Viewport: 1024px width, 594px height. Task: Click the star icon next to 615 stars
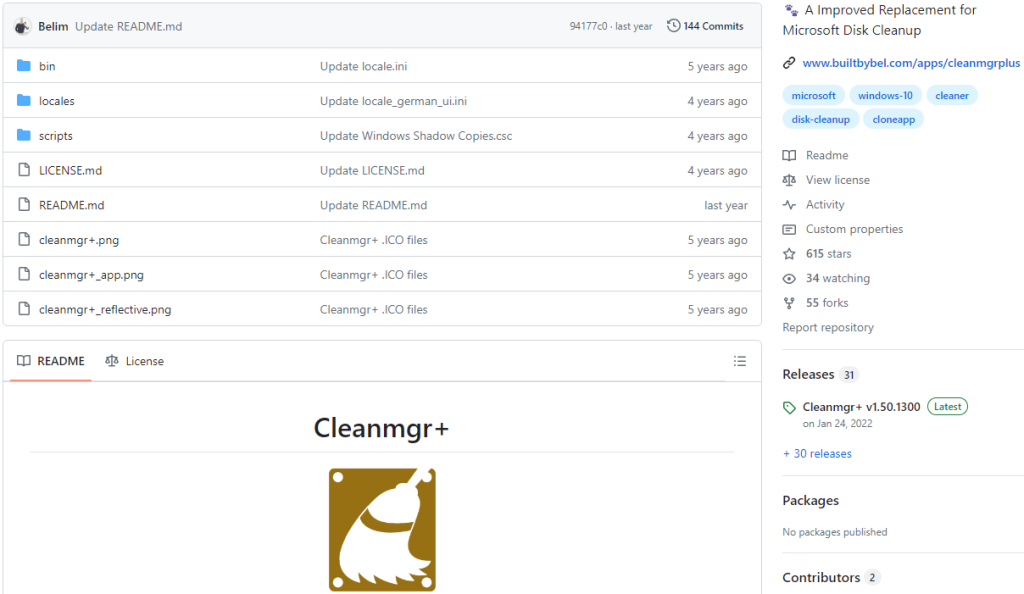coord(789,253)
